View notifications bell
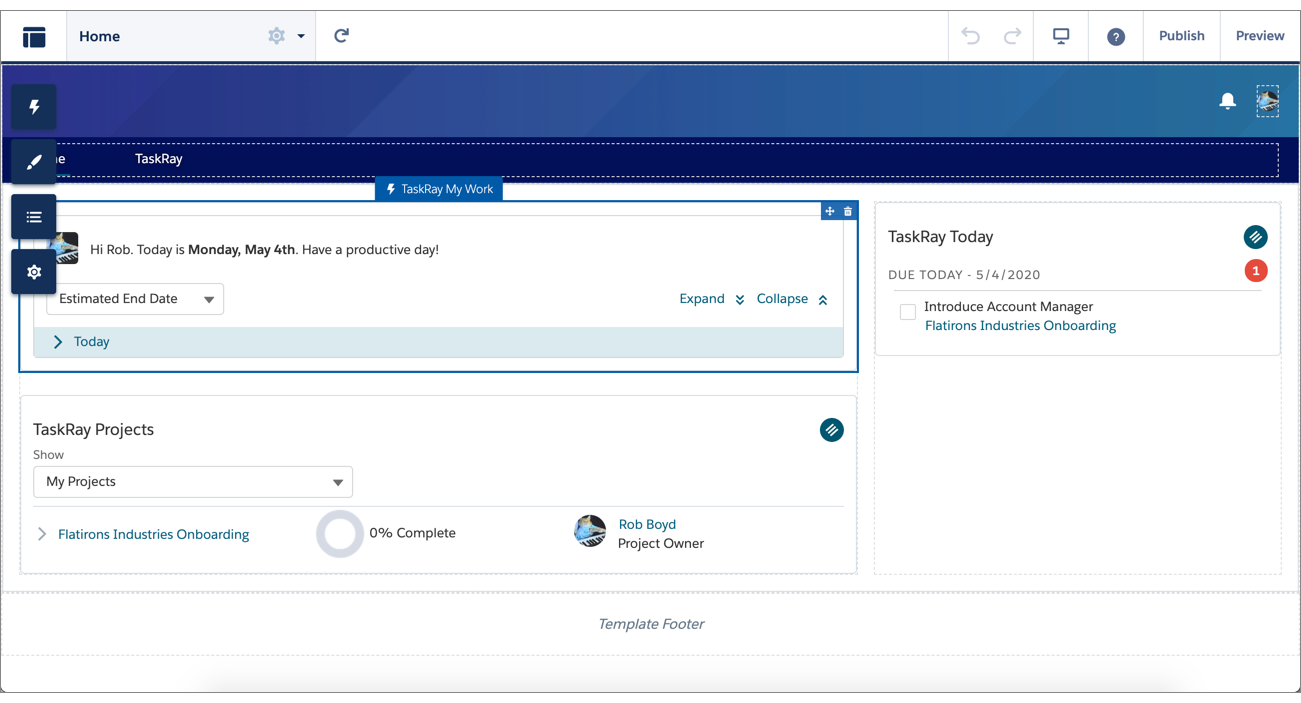Viewport: 1301px width, 703px height. click(x=1227, y=101)
